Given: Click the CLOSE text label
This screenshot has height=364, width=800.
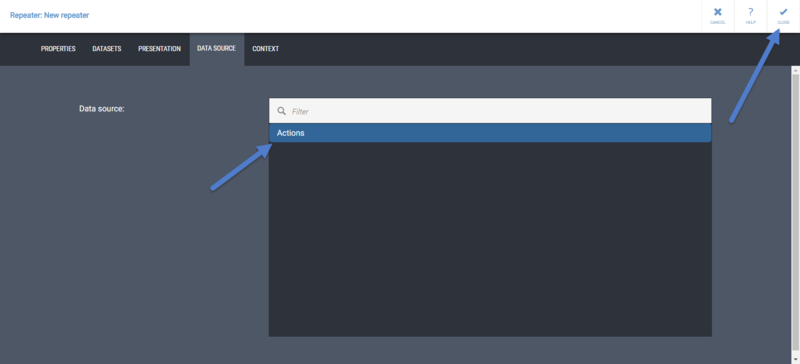Looking at the screenshot, I should 783,22.
